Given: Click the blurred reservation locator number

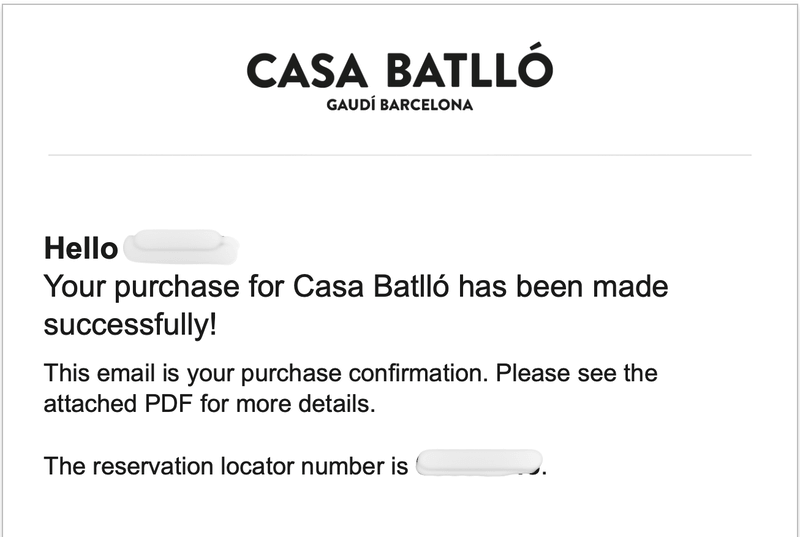Looking at the screenshot, I should coord(478,463).
